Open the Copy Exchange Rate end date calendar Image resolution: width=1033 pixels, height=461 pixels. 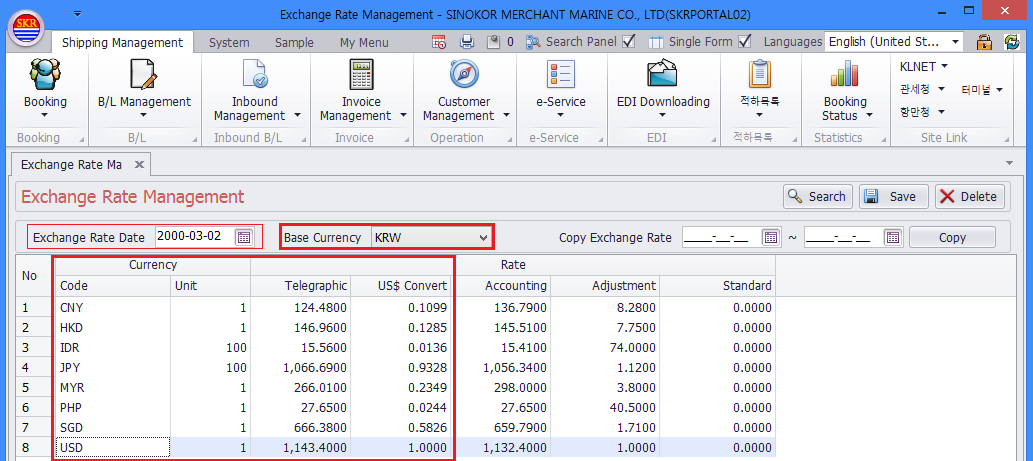coord(893,238)
